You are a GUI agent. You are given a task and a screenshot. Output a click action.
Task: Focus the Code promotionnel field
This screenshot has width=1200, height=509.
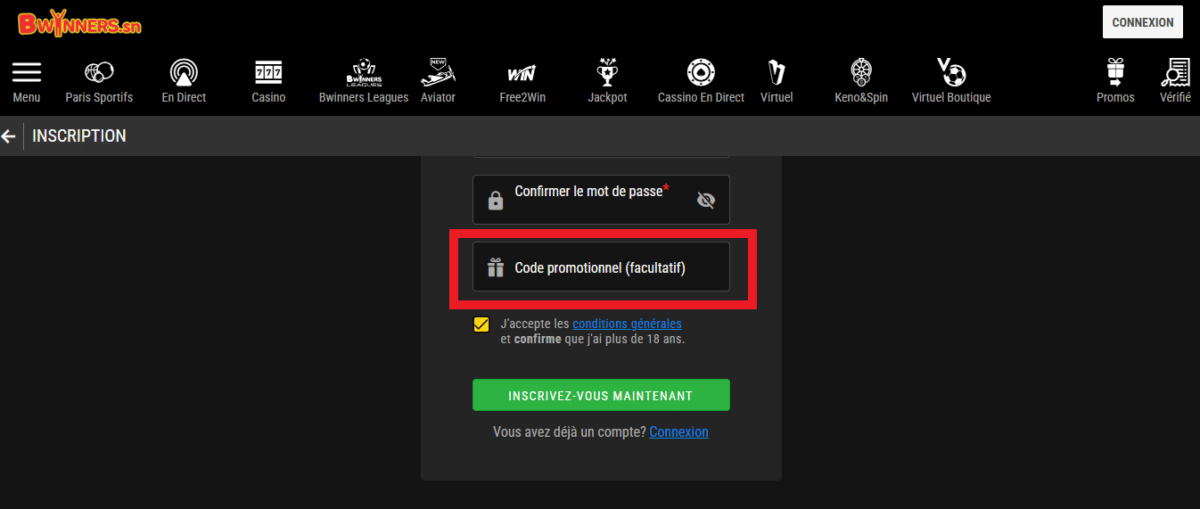coord(601,267)
